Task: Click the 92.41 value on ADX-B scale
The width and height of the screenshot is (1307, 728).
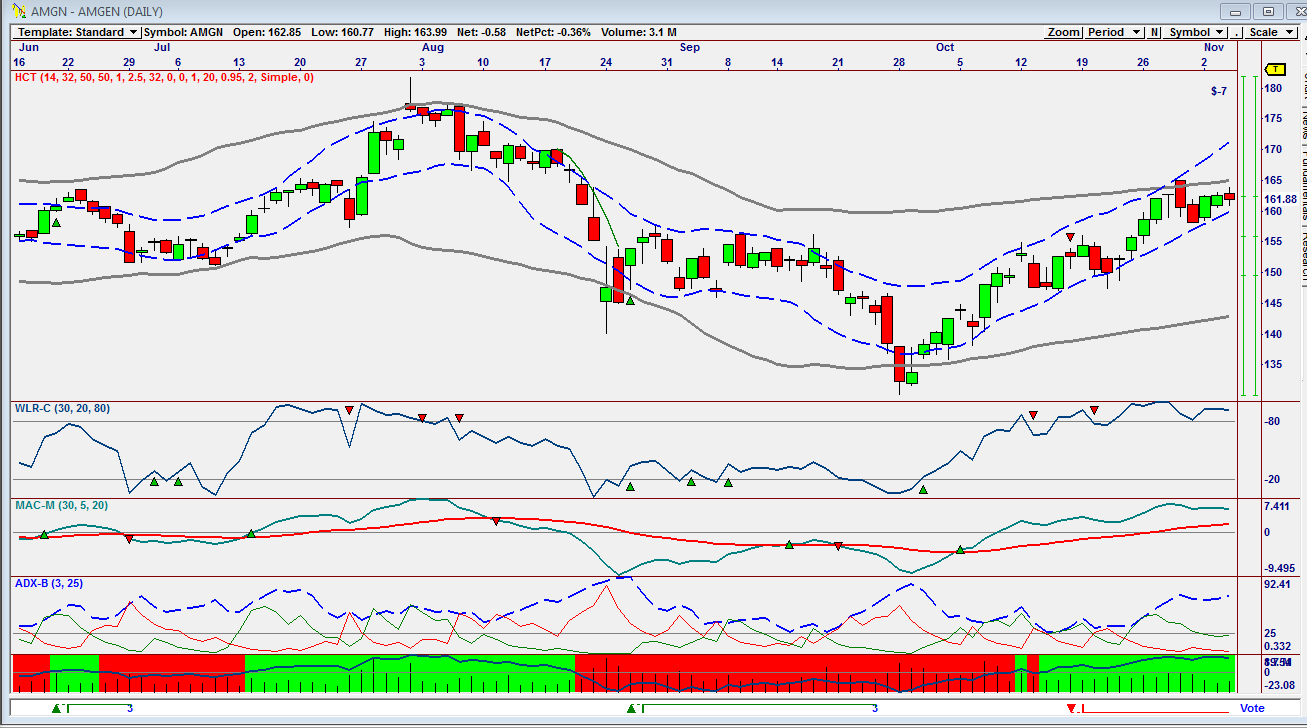Action: coord(1279,584)
